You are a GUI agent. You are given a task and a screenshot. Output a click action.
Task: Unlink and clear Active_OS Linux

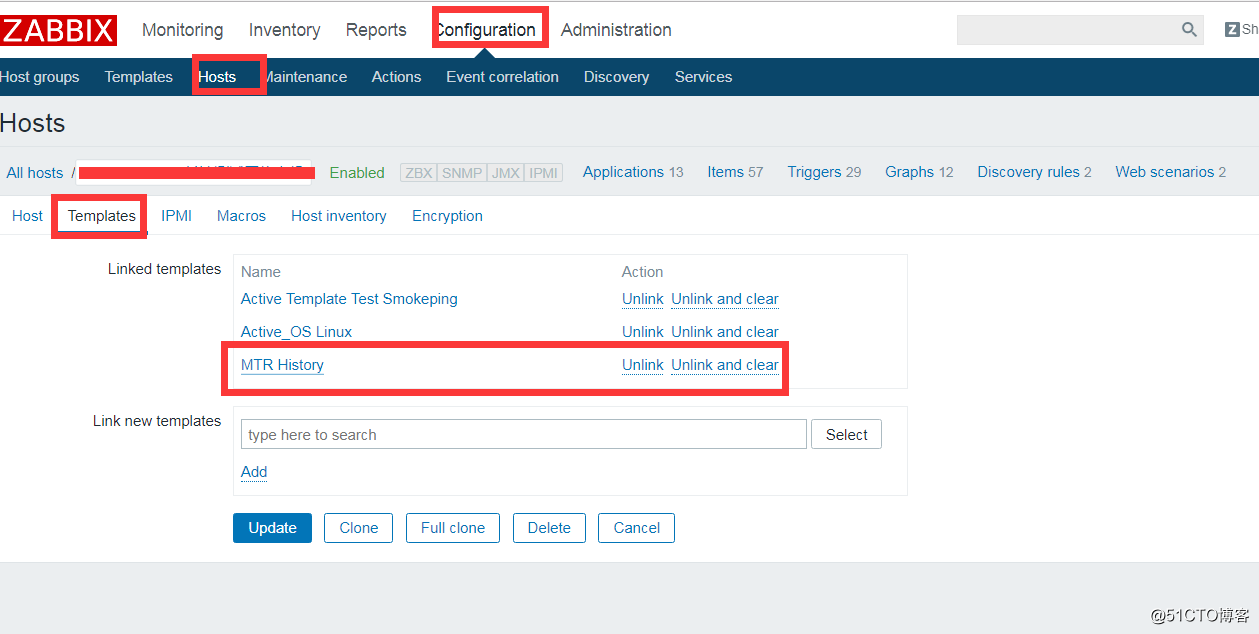pyautogui.click(x=725, y=332)
